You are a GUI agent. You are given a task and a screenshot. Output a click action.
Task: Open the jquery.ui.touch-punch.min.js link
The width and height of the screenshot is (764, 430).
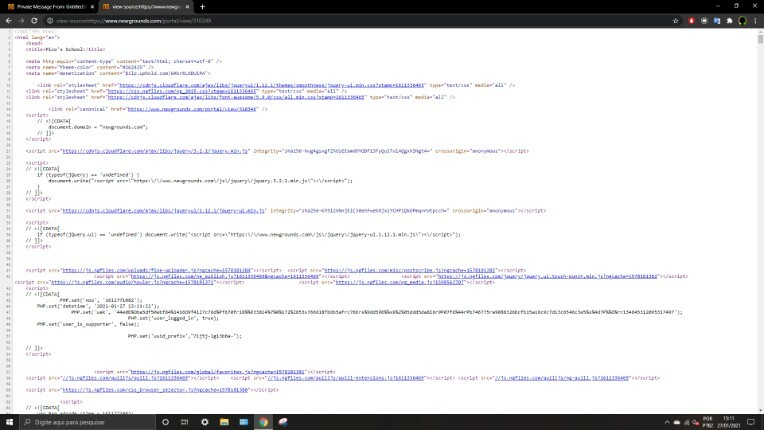pyautogui.click(x=547, y=276)
